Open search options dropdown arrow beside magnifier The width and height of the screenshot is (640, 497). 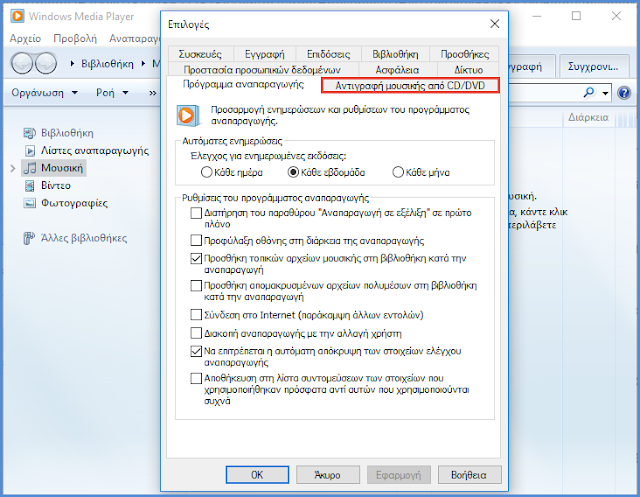[x=605, y=93]
